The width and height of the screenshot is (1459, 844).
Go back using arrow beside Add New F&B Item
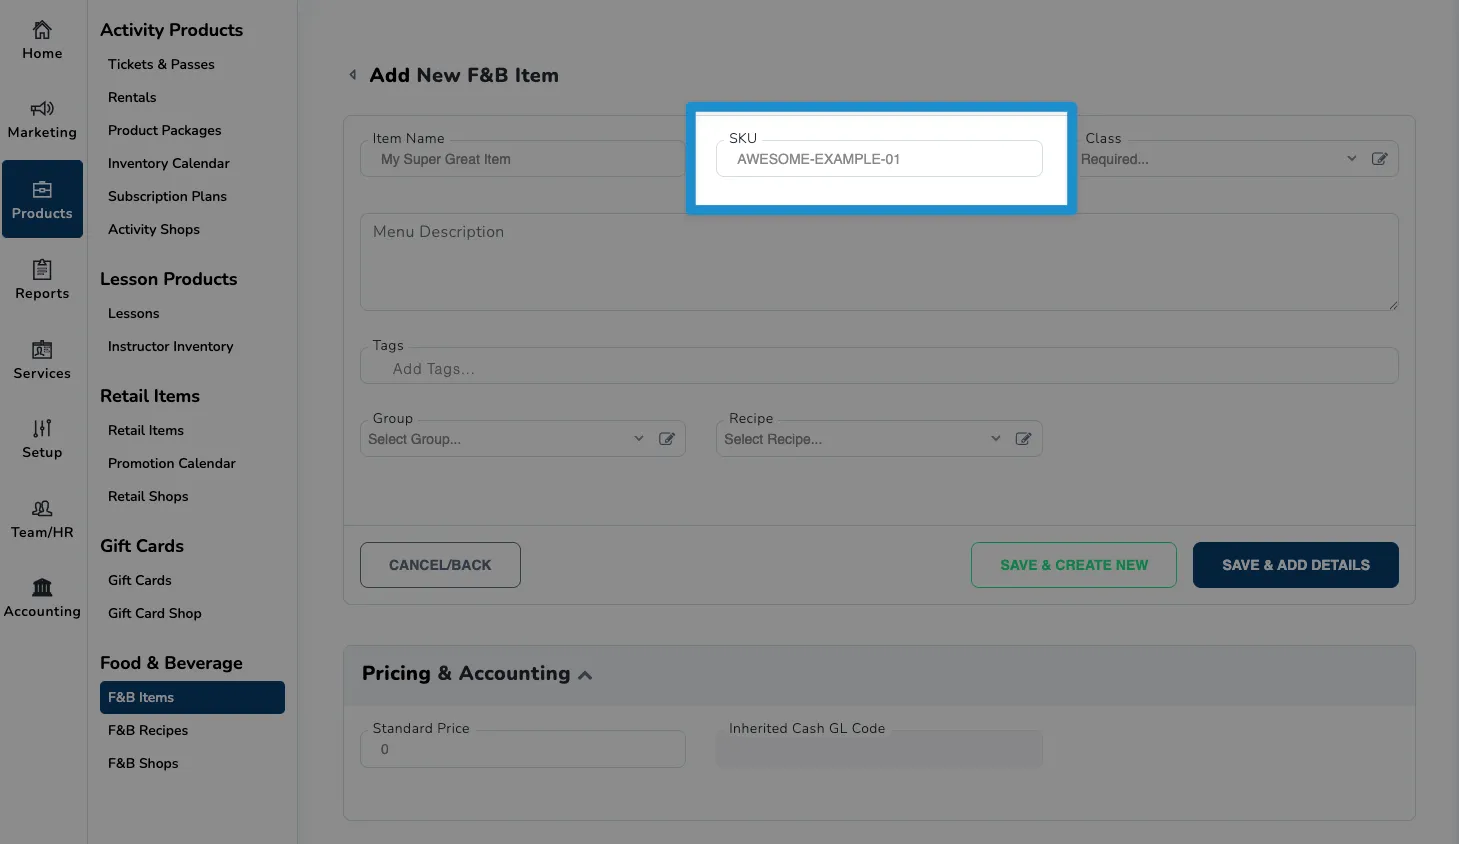pos(353,75)
